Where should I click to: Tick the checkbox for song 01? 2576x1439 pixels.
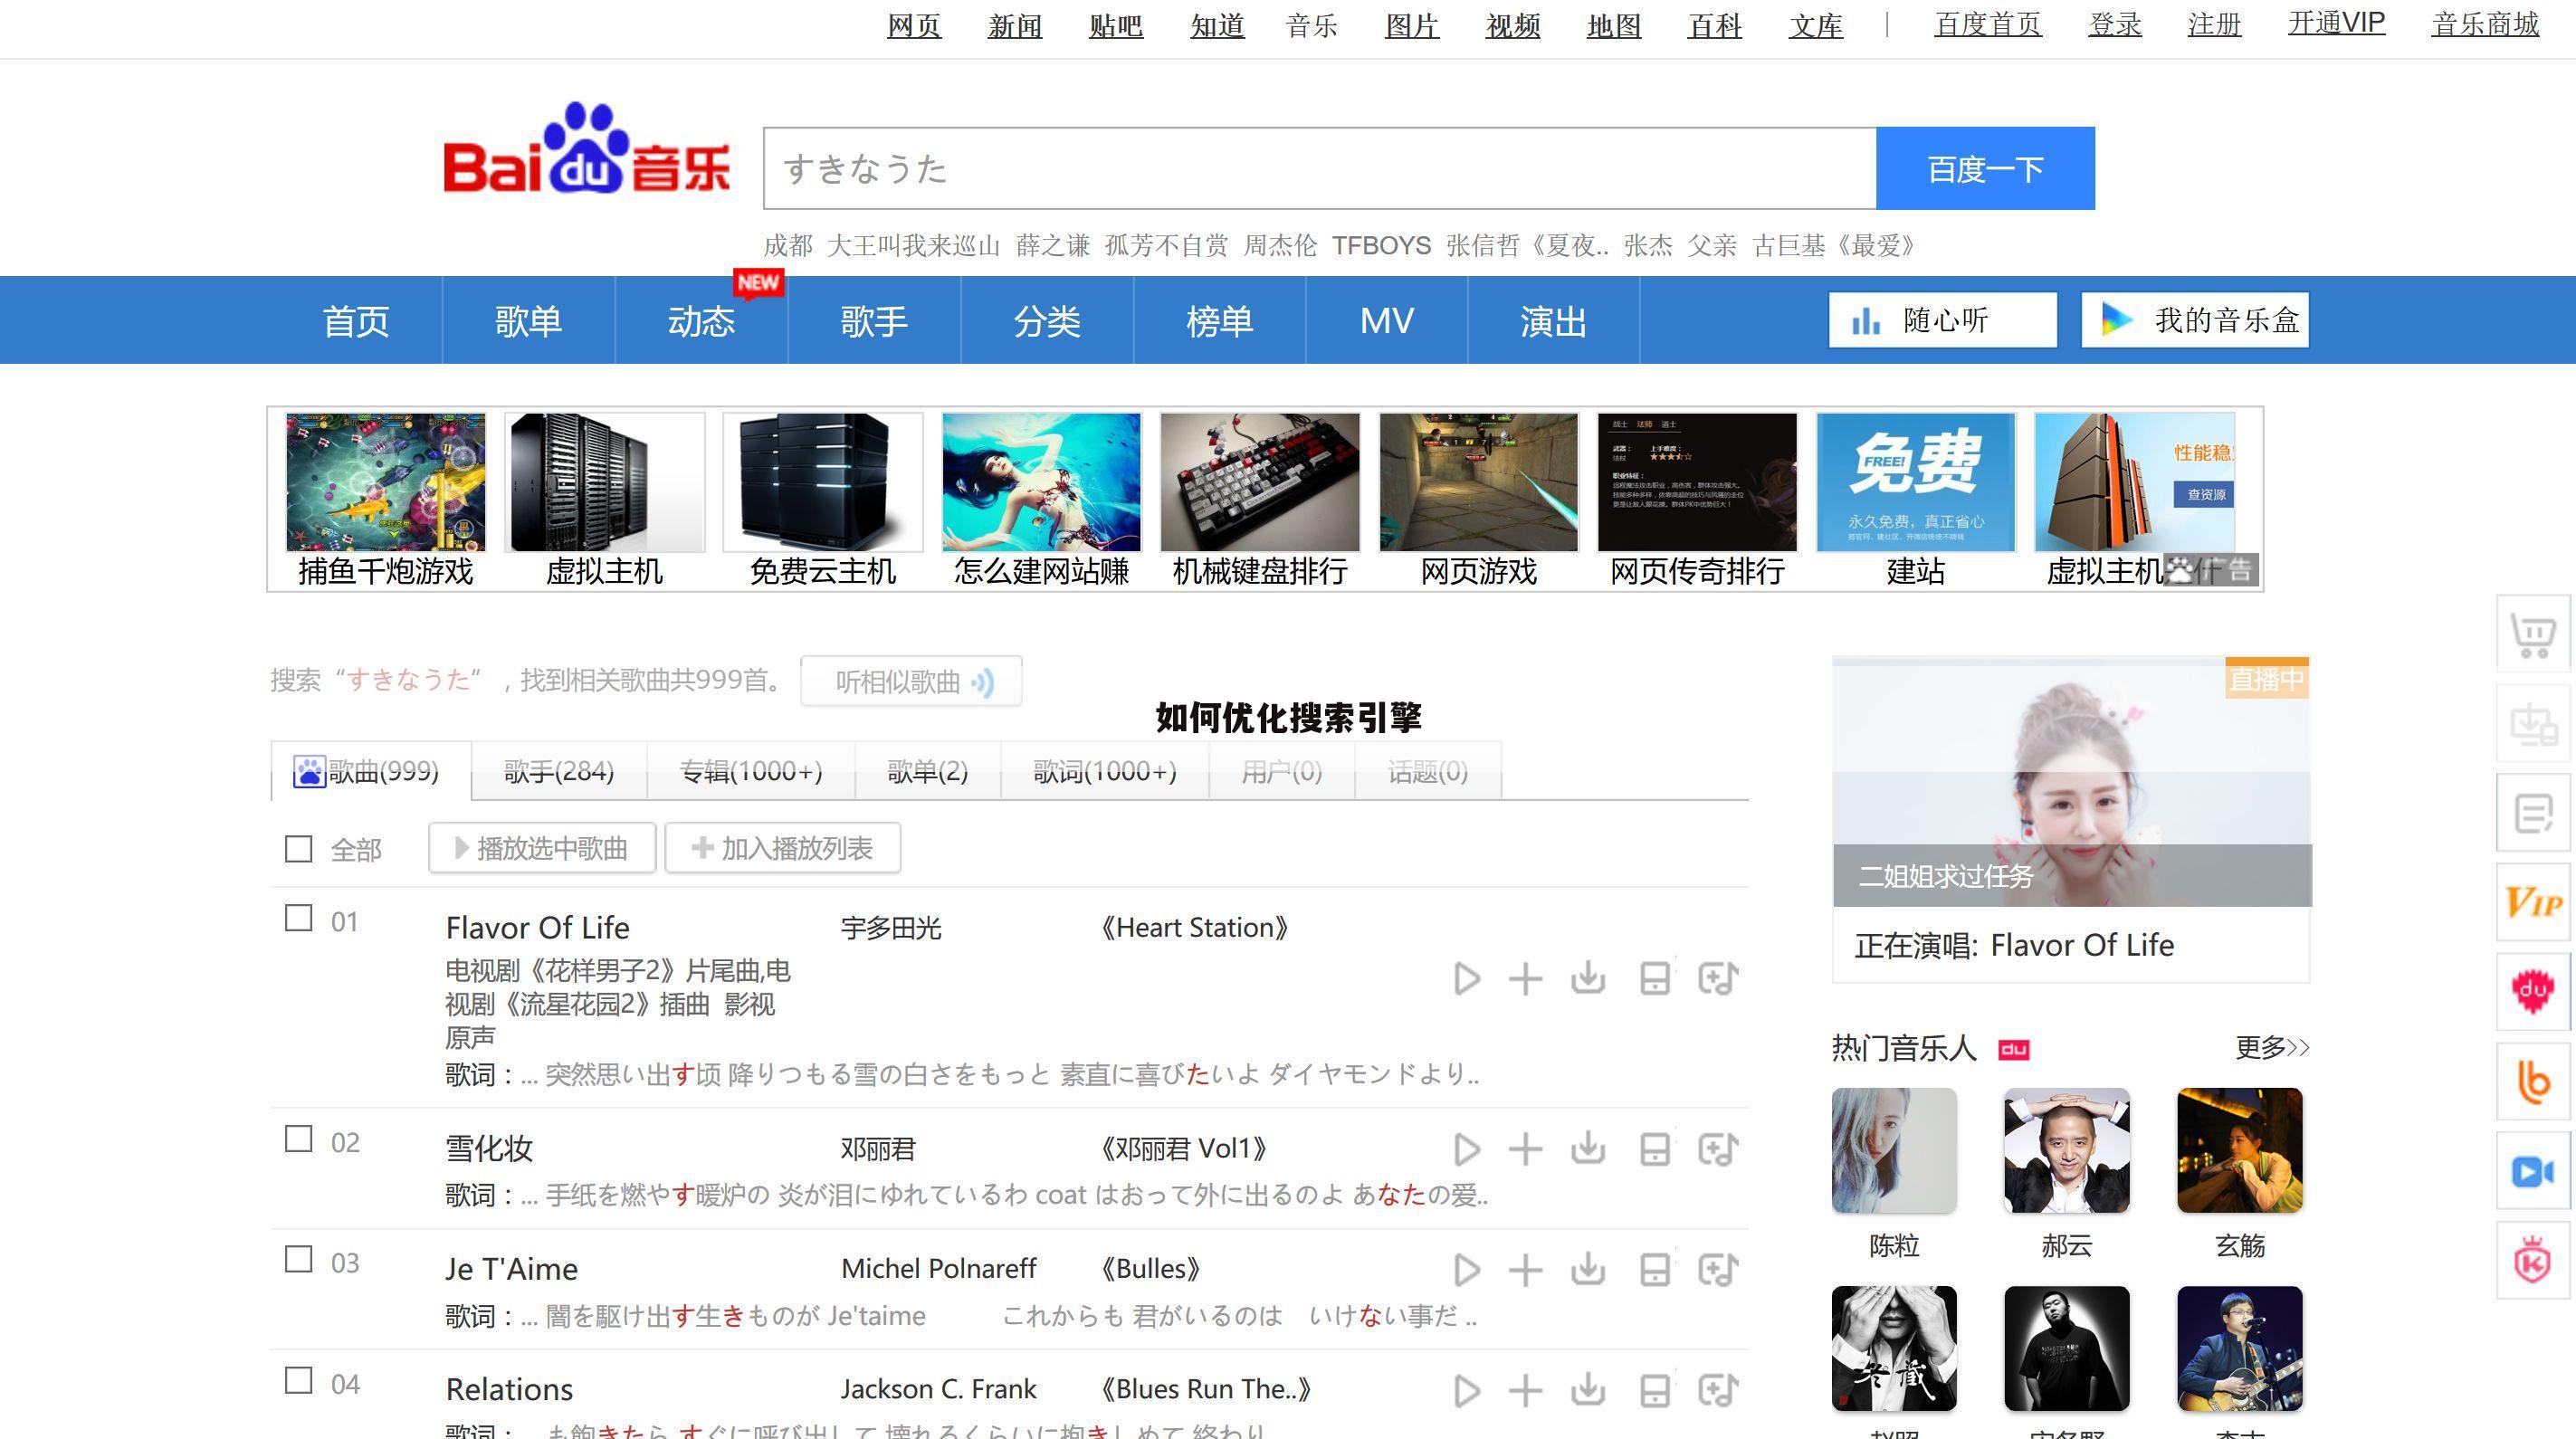coord(299,918)
